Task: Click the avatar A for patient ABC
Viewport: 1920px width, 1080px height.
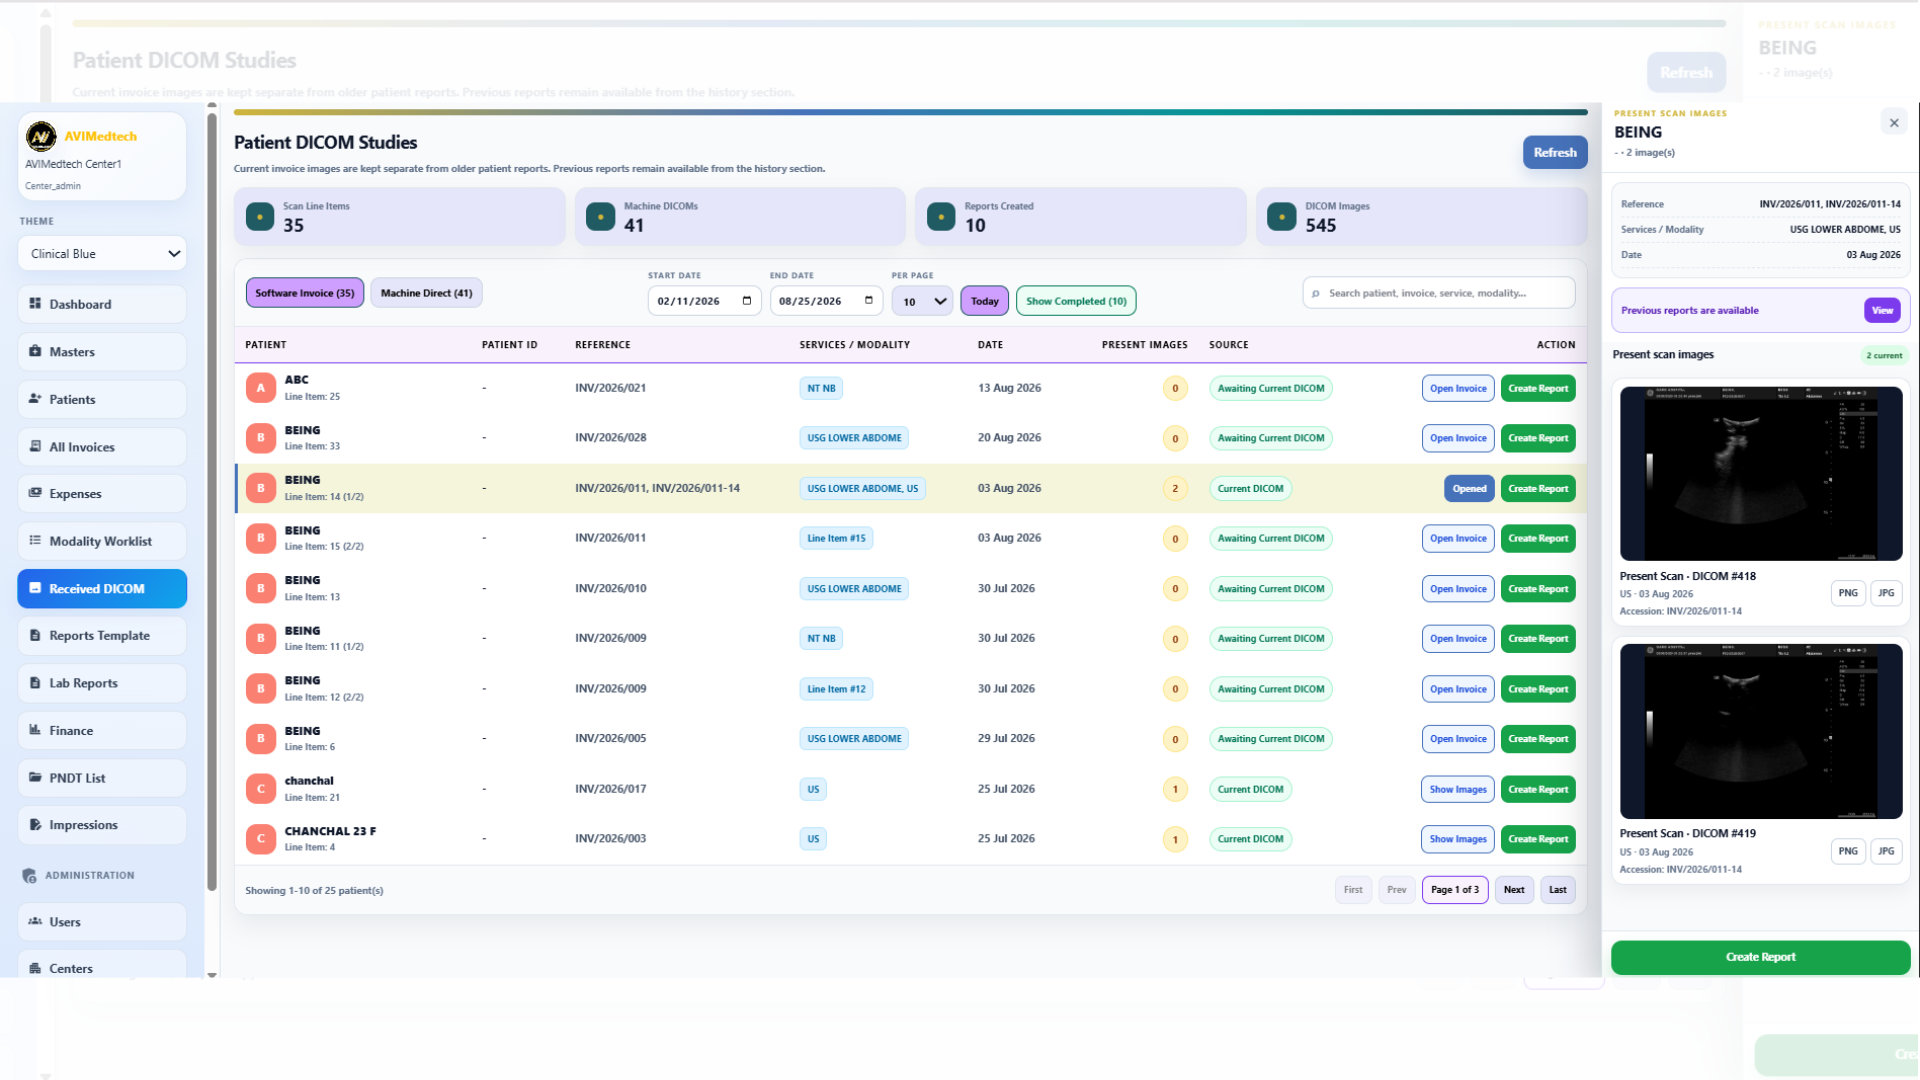Action: pos(261,388)
